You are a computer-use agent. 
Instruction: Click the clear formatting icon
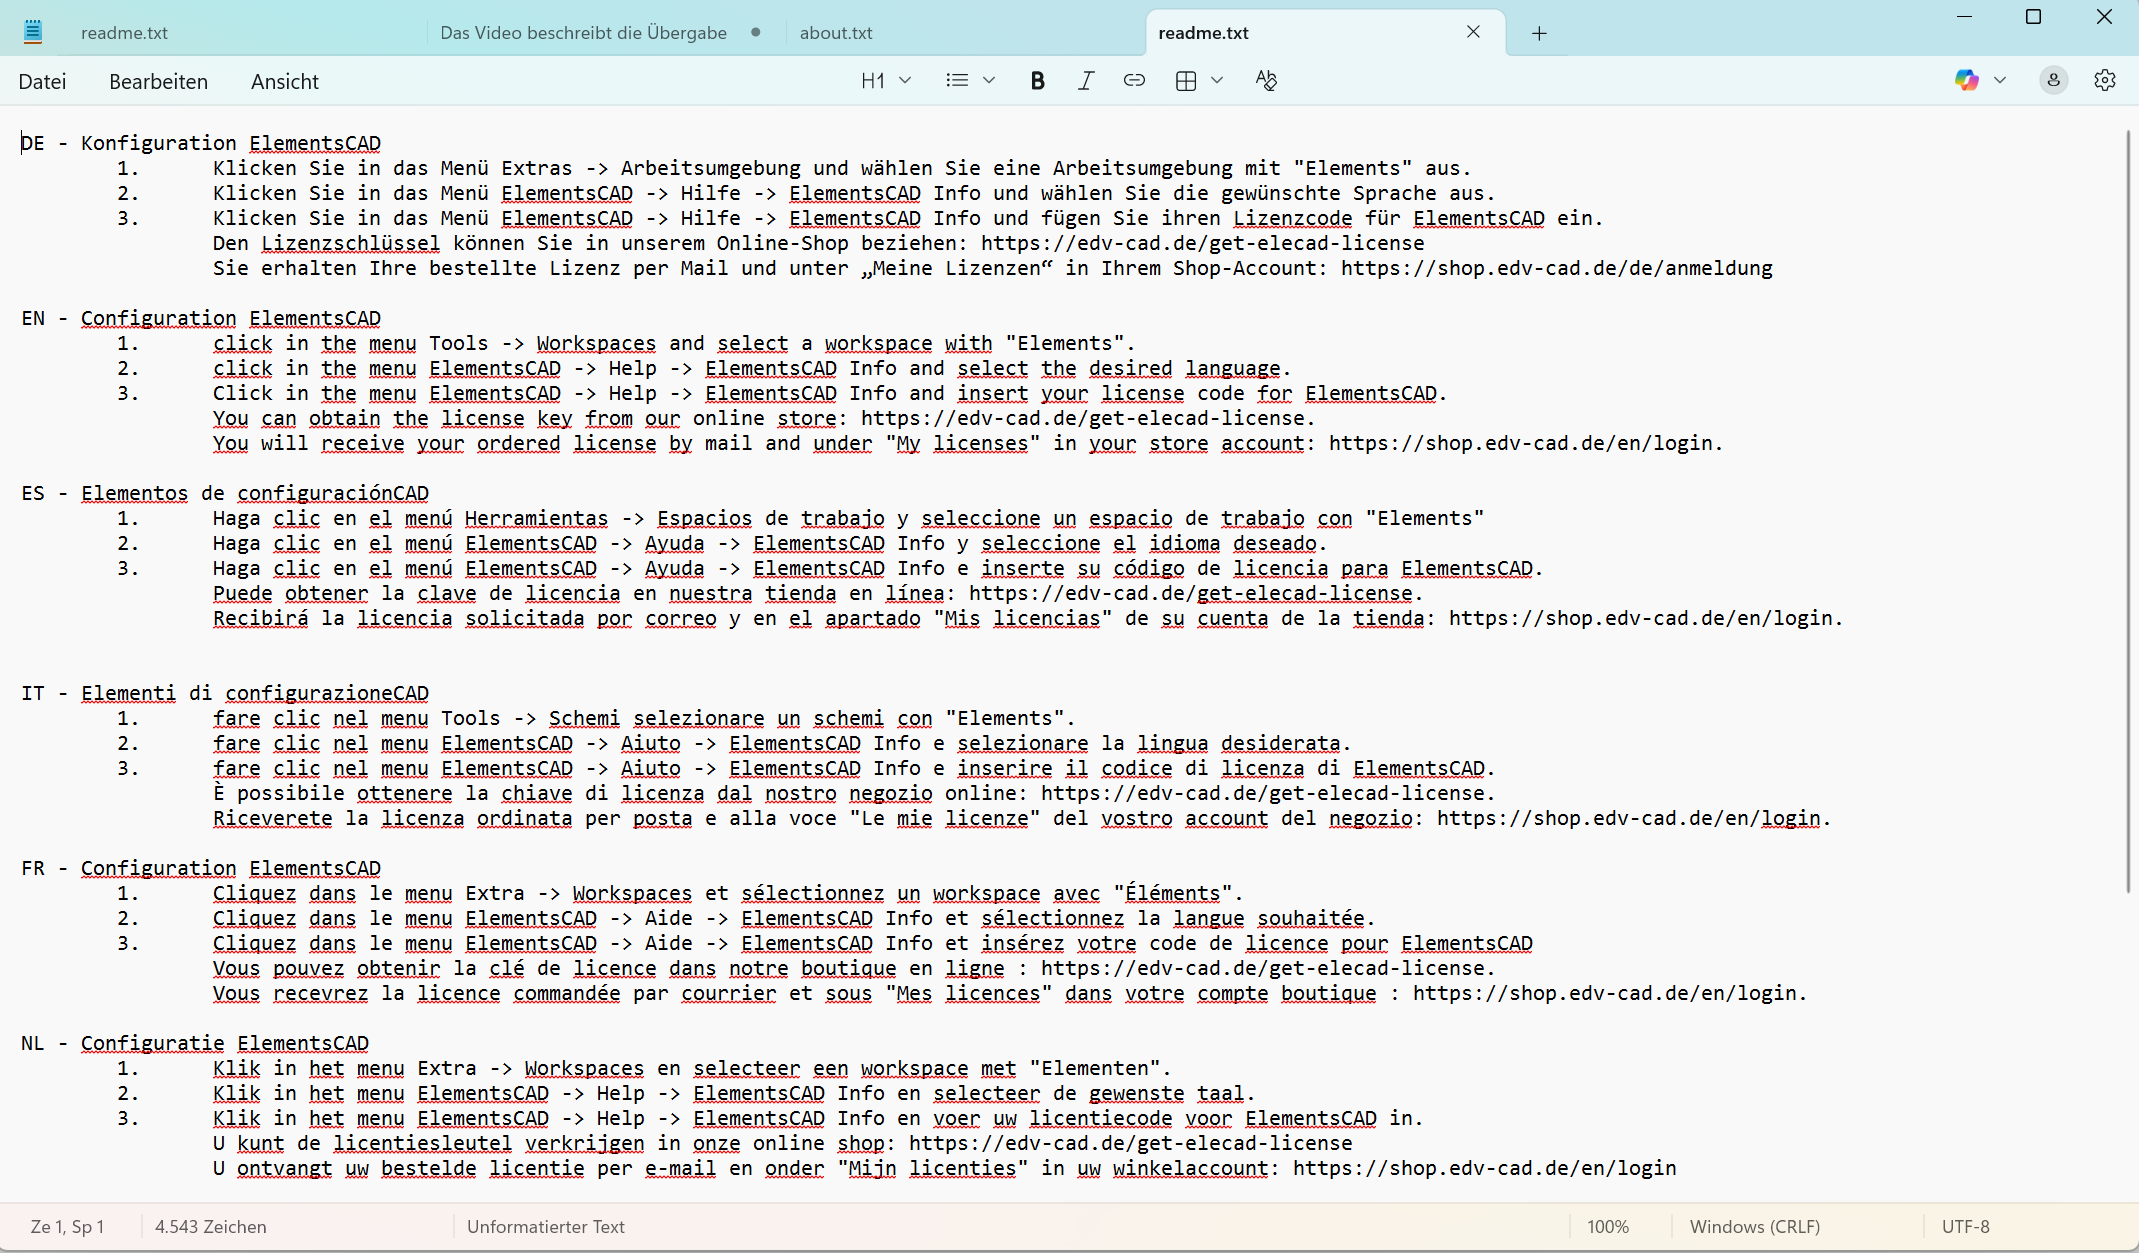(x=1266, y=81)
